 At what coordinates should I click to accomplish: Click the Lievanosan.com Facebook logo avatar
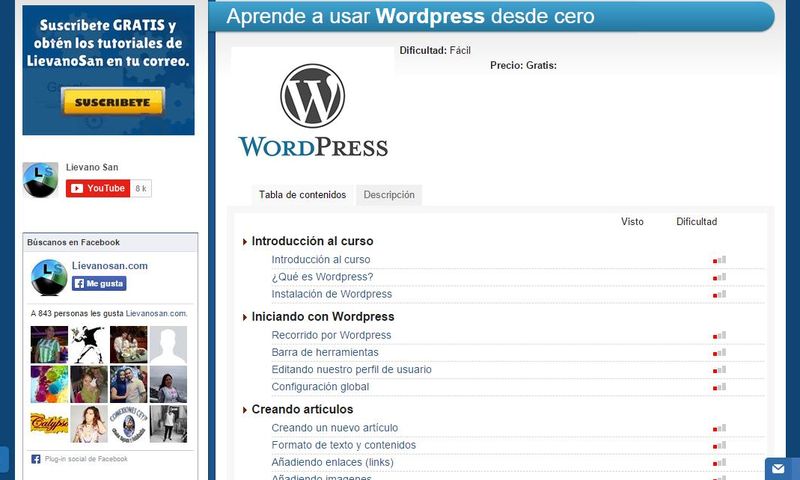49,277
